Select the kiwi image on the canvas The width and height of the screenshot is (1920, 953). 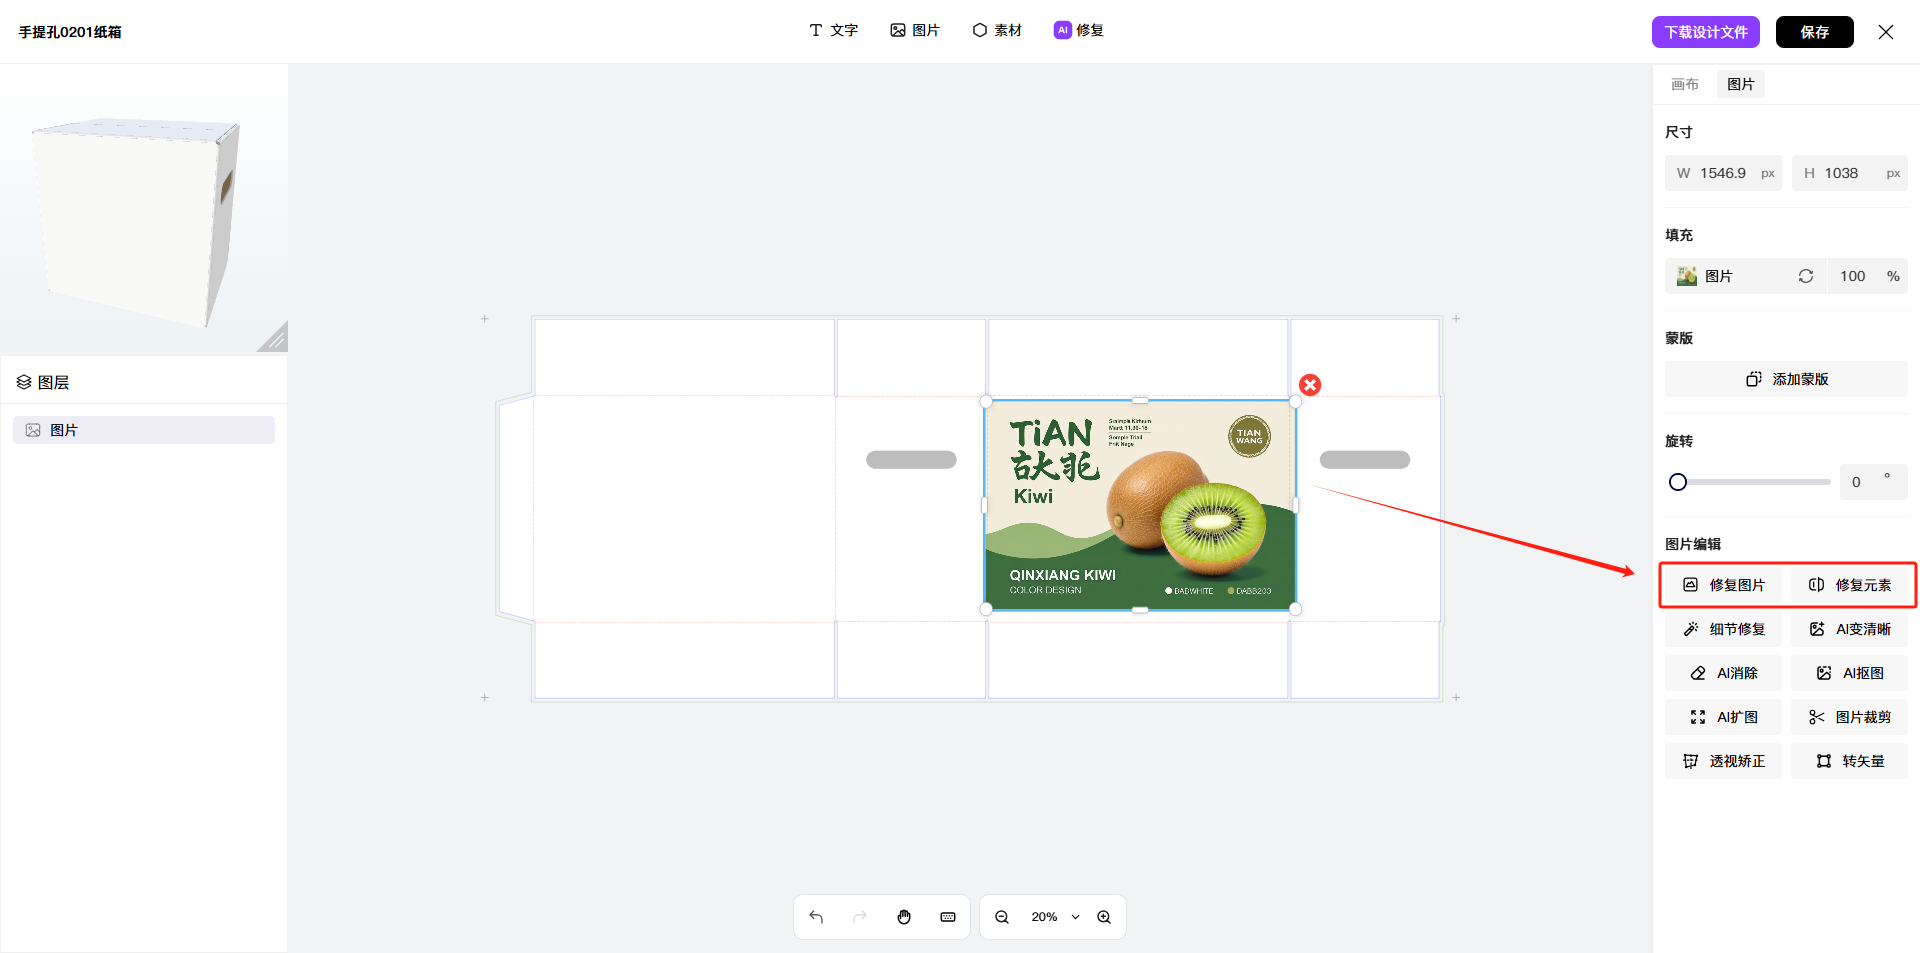(1140, 505)
